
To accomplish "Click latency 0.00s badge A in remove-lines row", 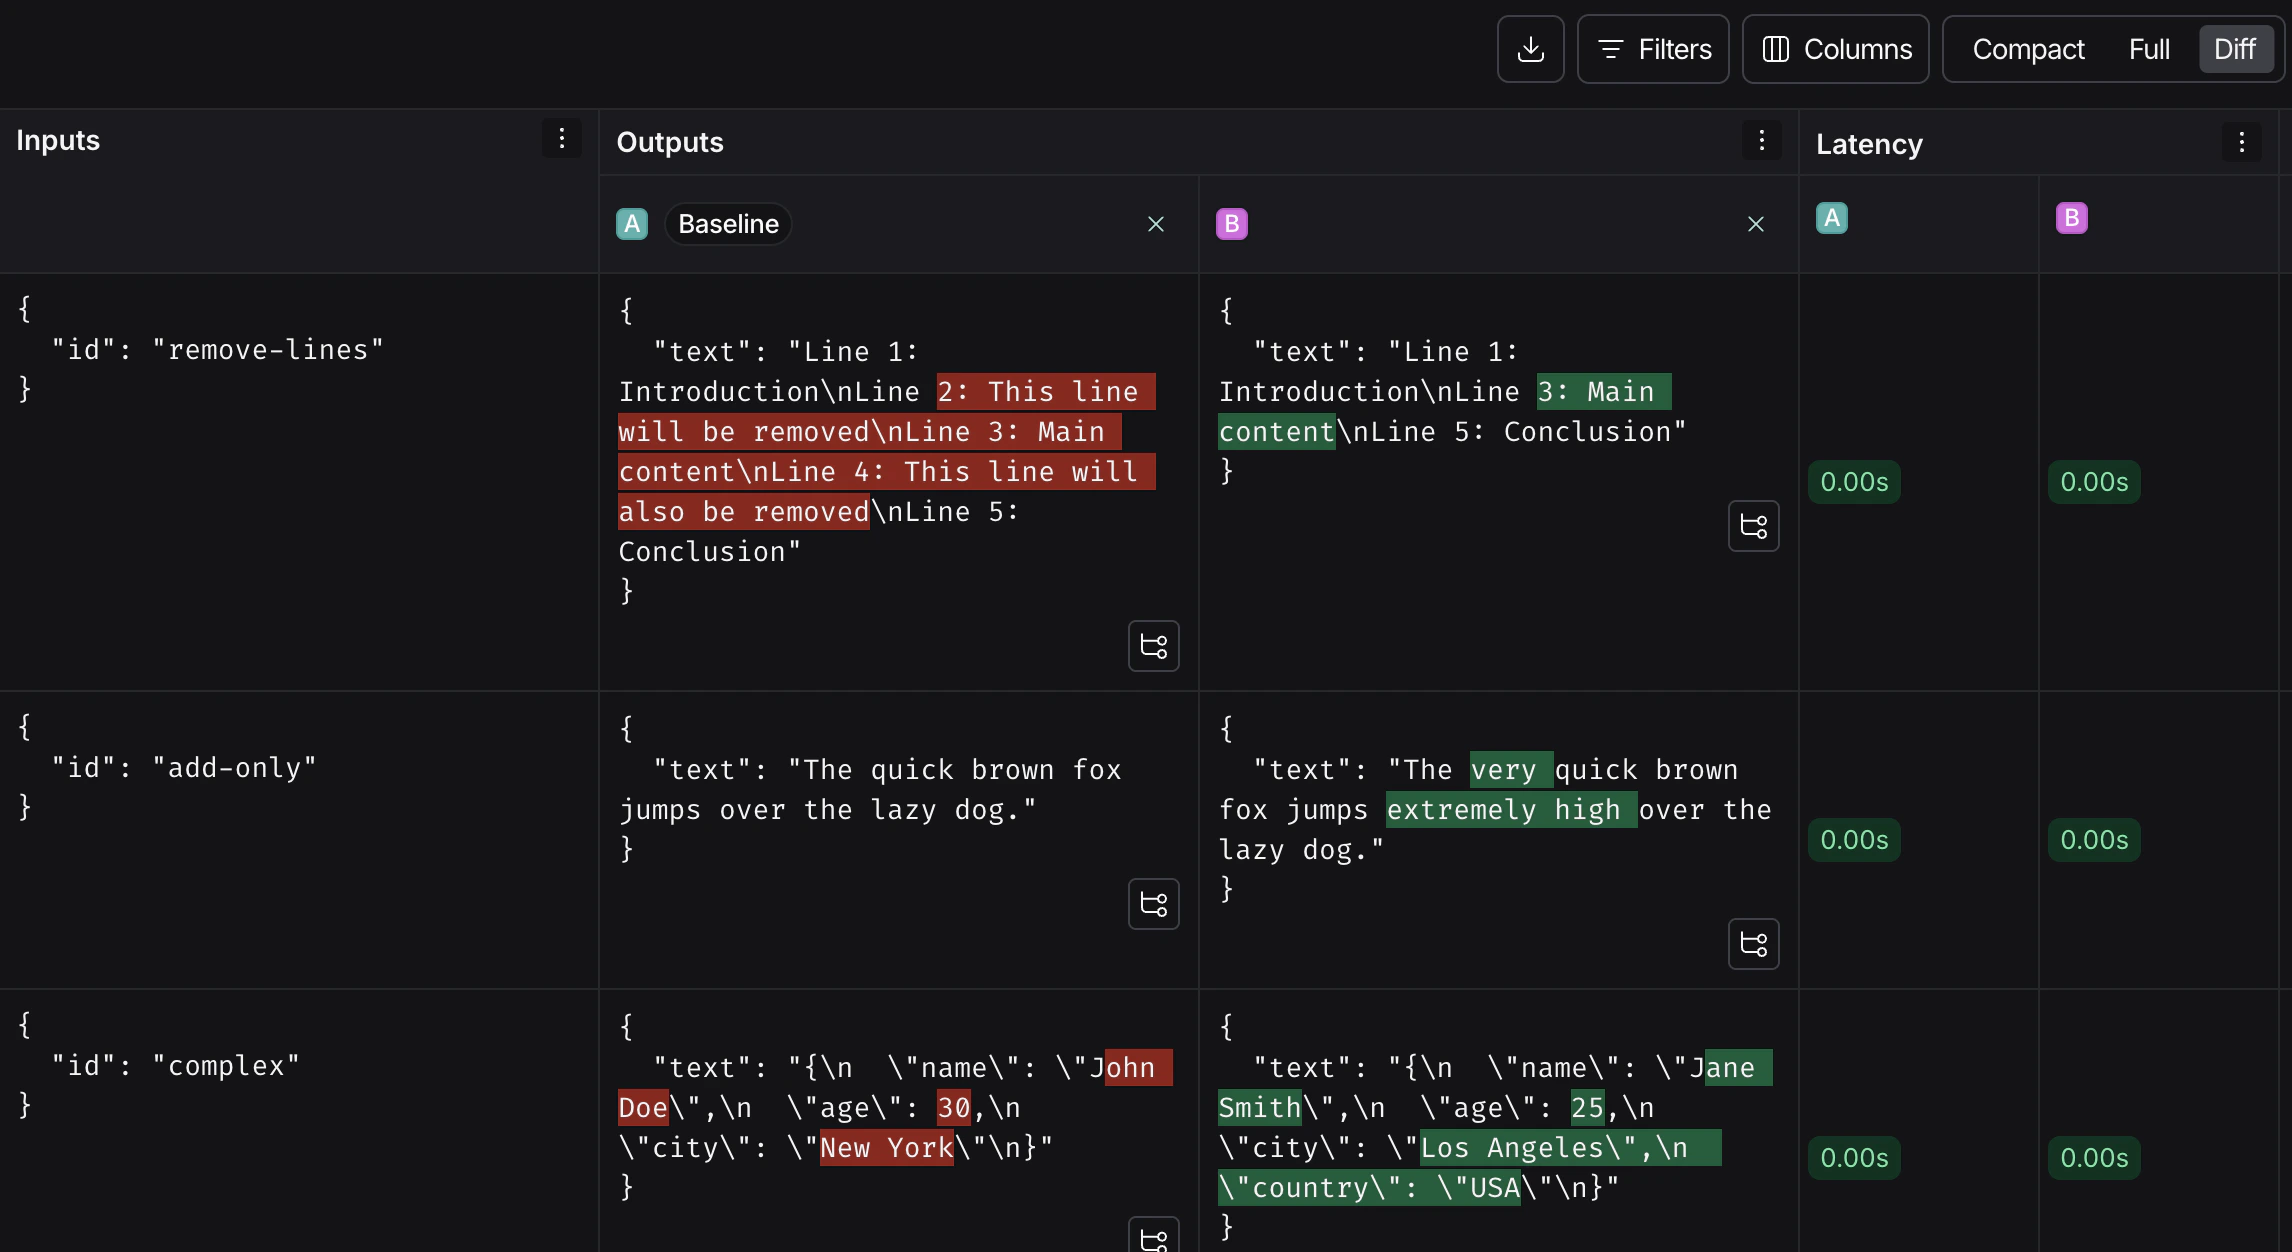I will point(1854,482).
